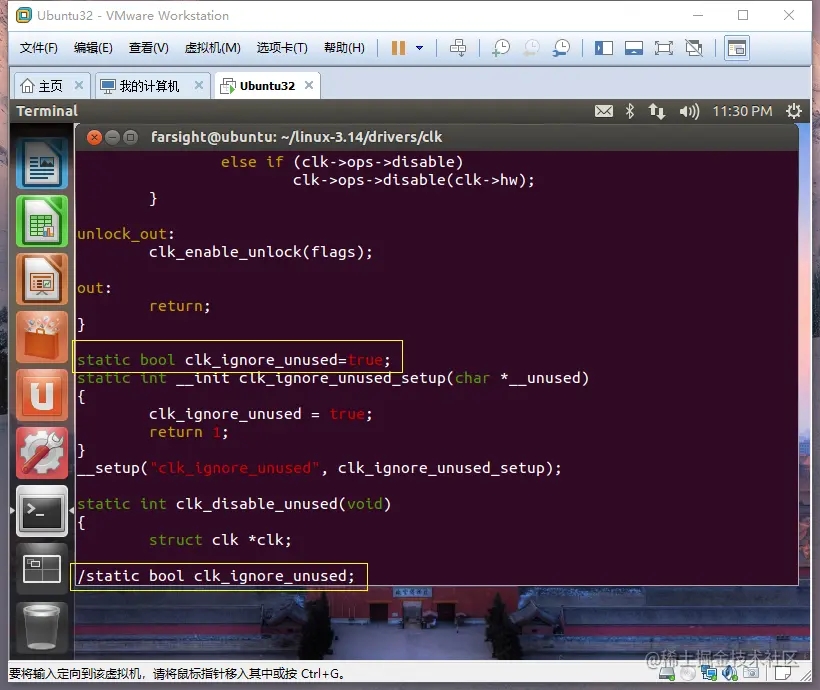Launch LibreOffice Calc from the launcher

42,221
